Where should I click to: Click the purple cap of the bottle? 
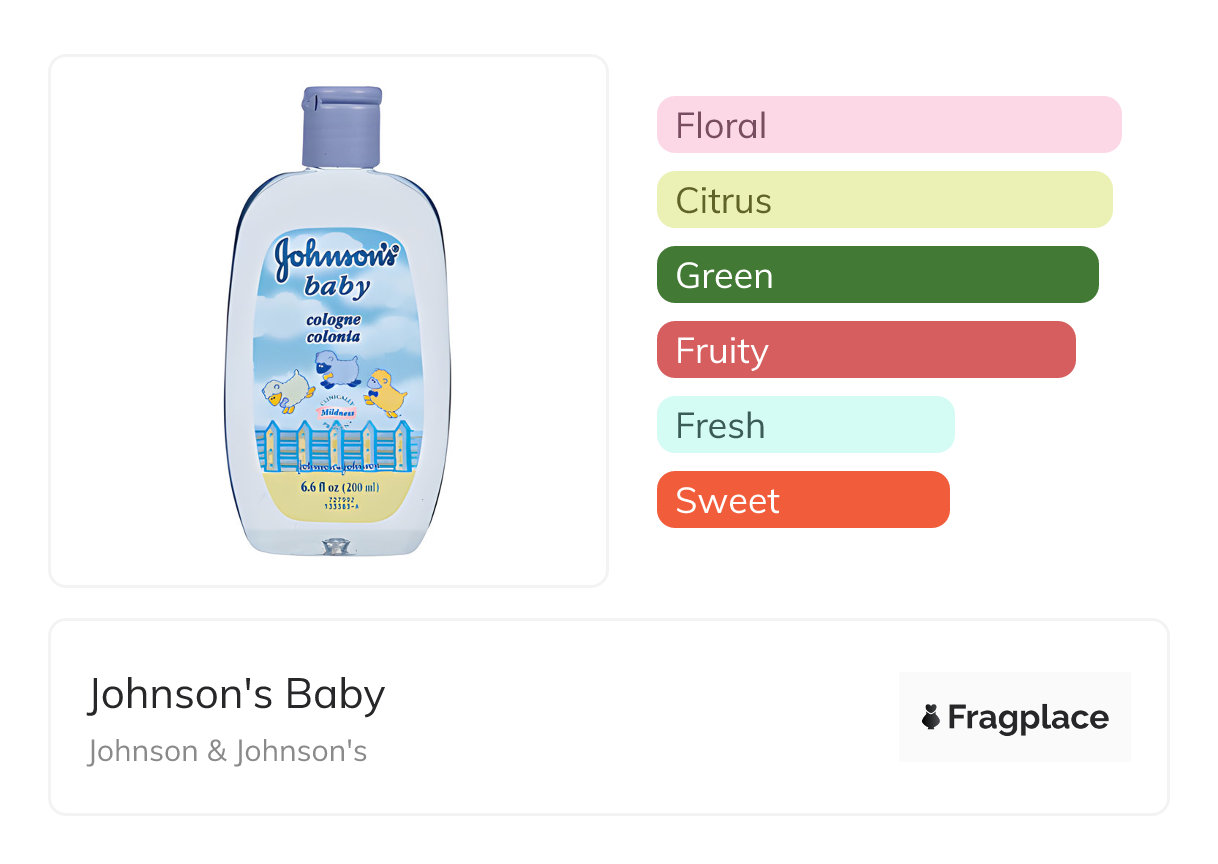(x=341, y=126)
